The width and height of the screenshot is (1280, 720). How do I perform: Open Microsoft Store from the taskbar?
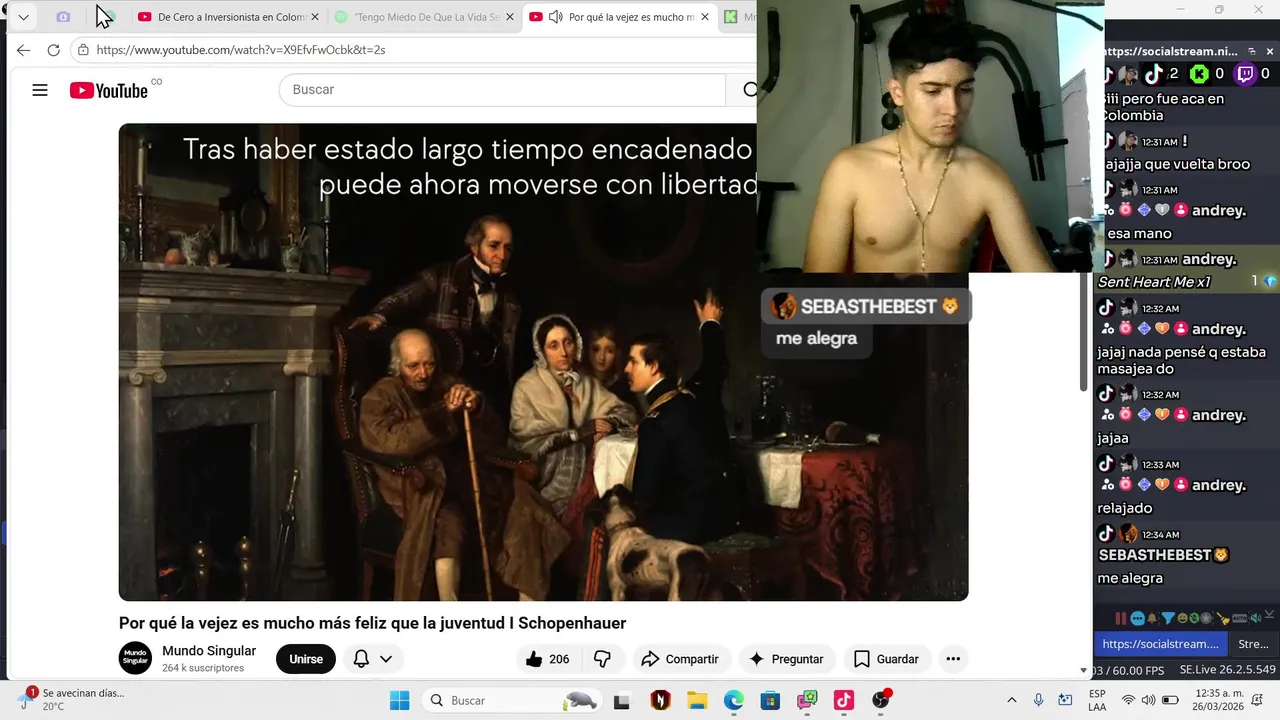(770, 700)
